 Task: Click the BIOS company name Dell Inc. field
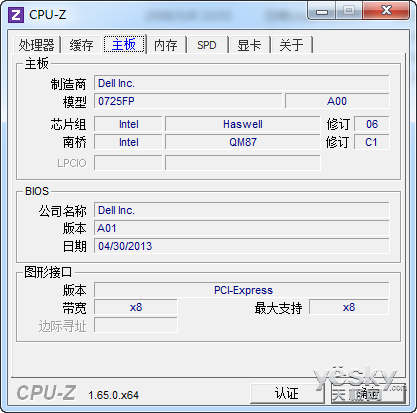click(x=242, y=210)
